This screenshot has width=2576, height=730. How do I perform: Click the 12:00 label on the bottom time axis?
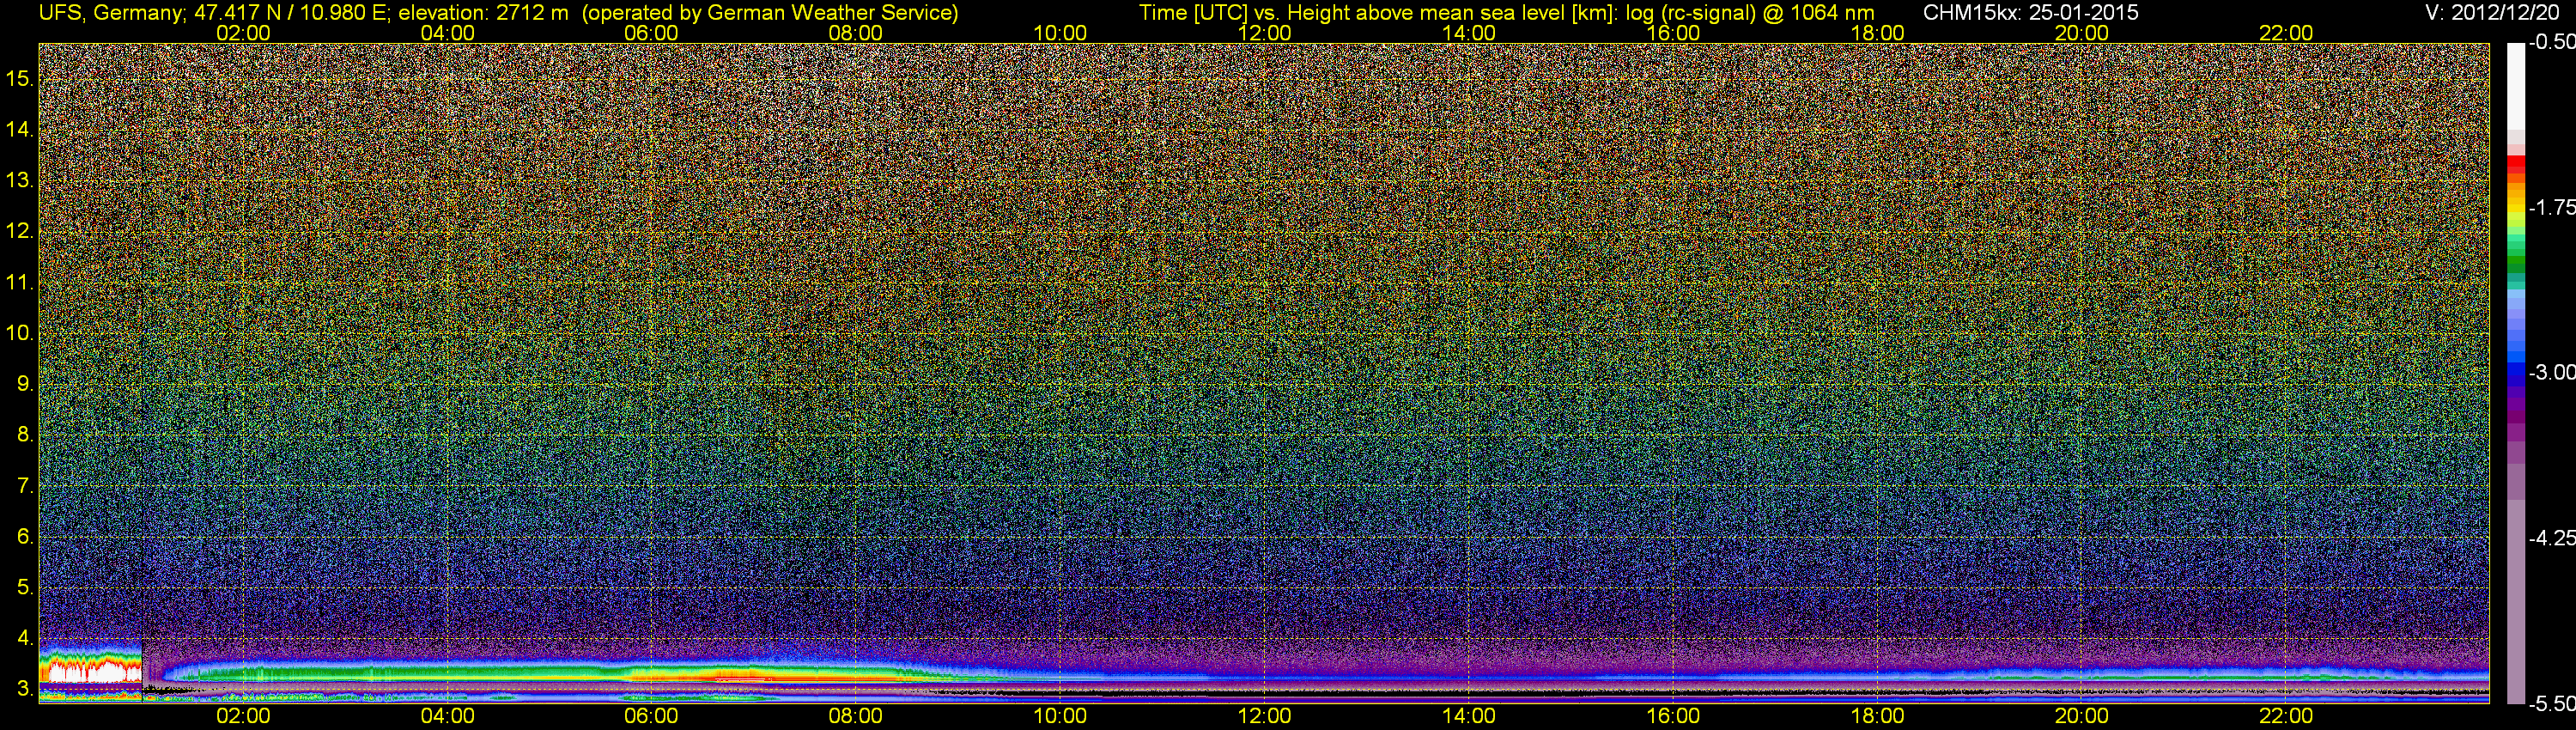[x=1264, y=716]
